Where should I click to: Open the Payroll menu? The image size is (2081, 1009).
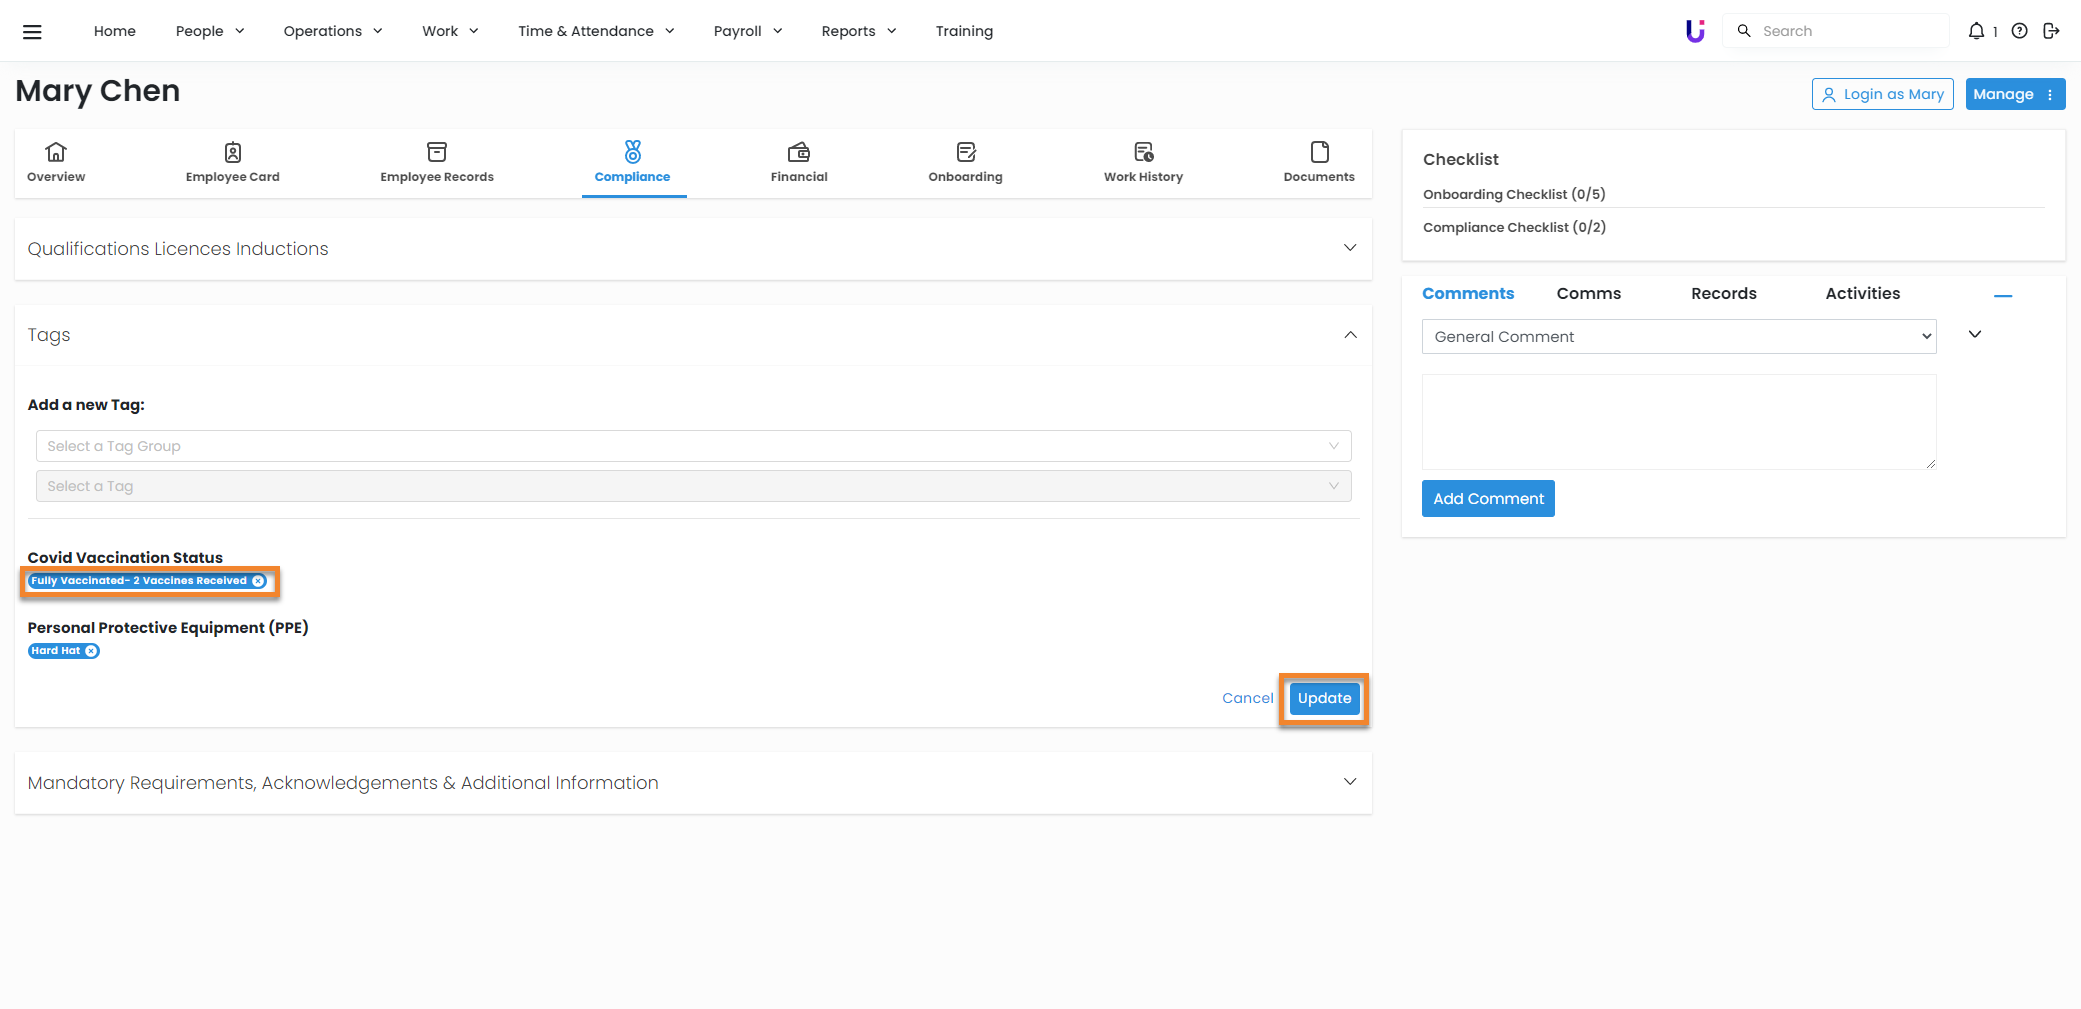point(747,31)
